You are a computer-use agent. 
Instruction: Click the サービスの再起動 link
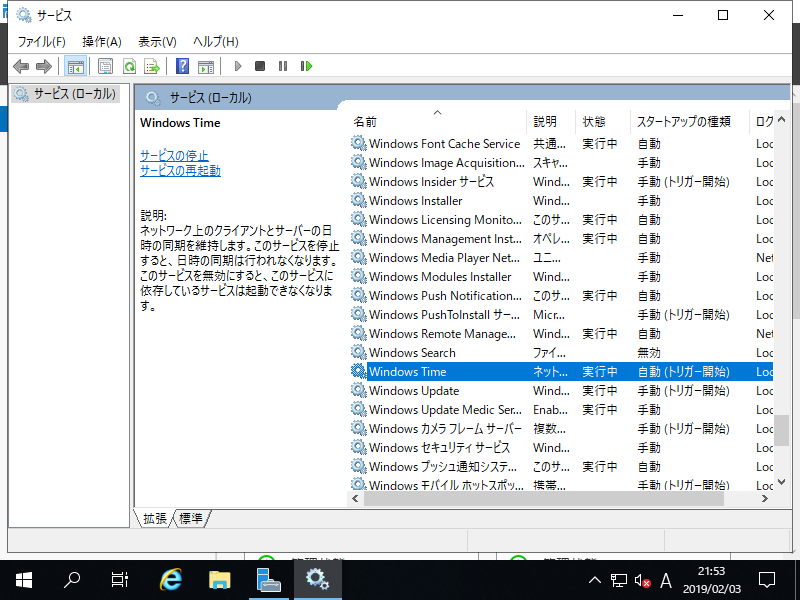coord(179,169)
